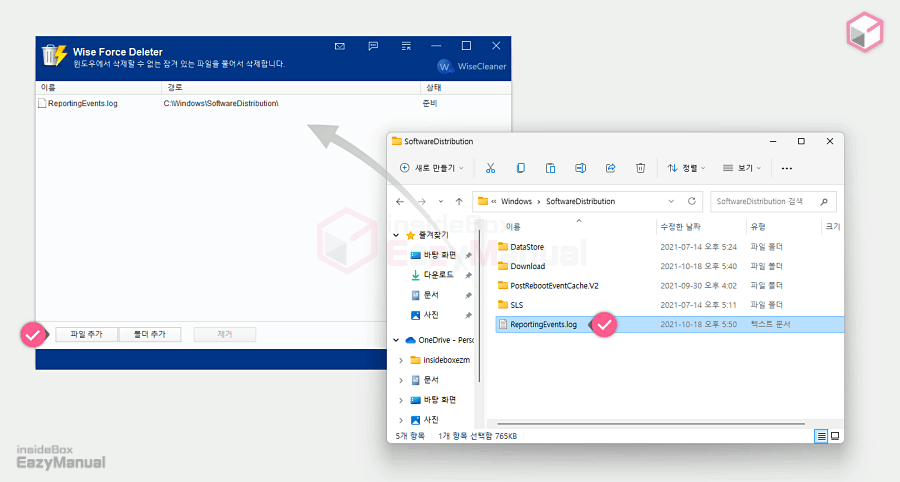900x482 pixels.
Task: Click the horizontal scrollbar in Explorer file list
Action: tap(651, 424)
